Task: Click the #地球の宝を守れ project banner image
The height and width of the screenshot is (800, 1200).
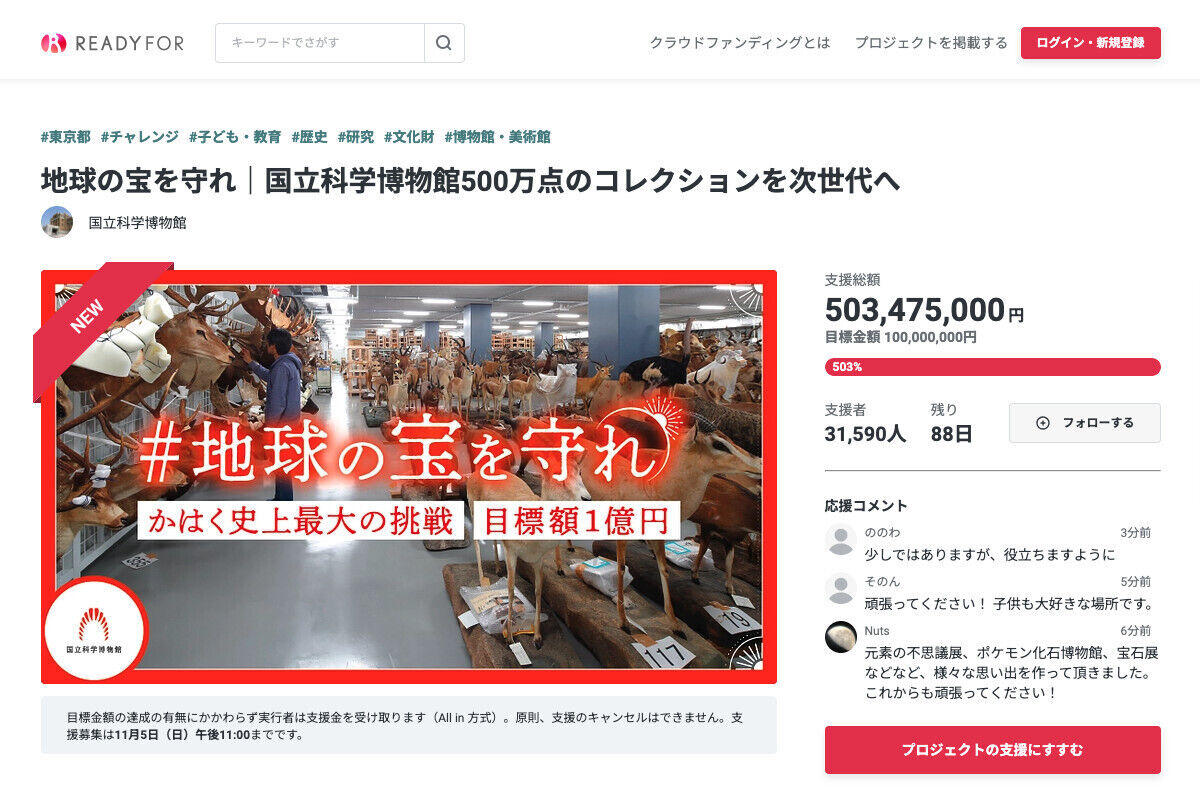Action: tap(409, 477)
